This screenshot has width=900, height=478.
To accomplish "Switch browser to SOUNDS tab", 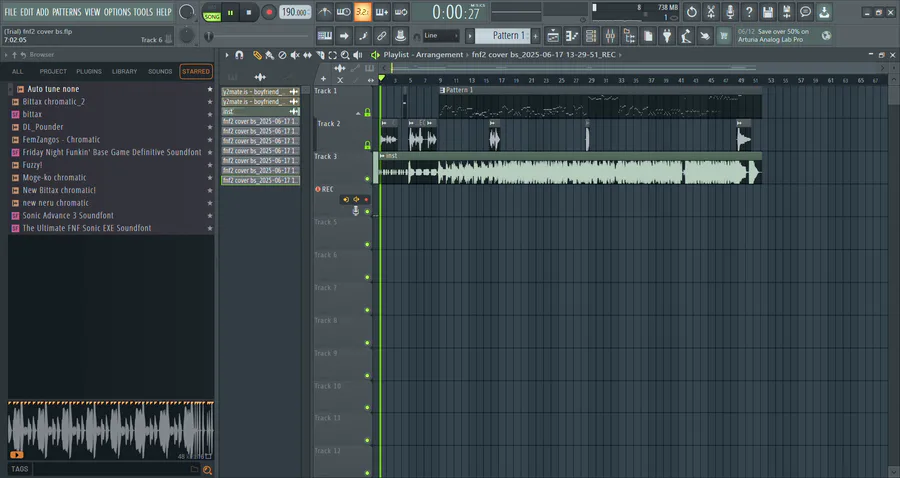I will [160, 72].
